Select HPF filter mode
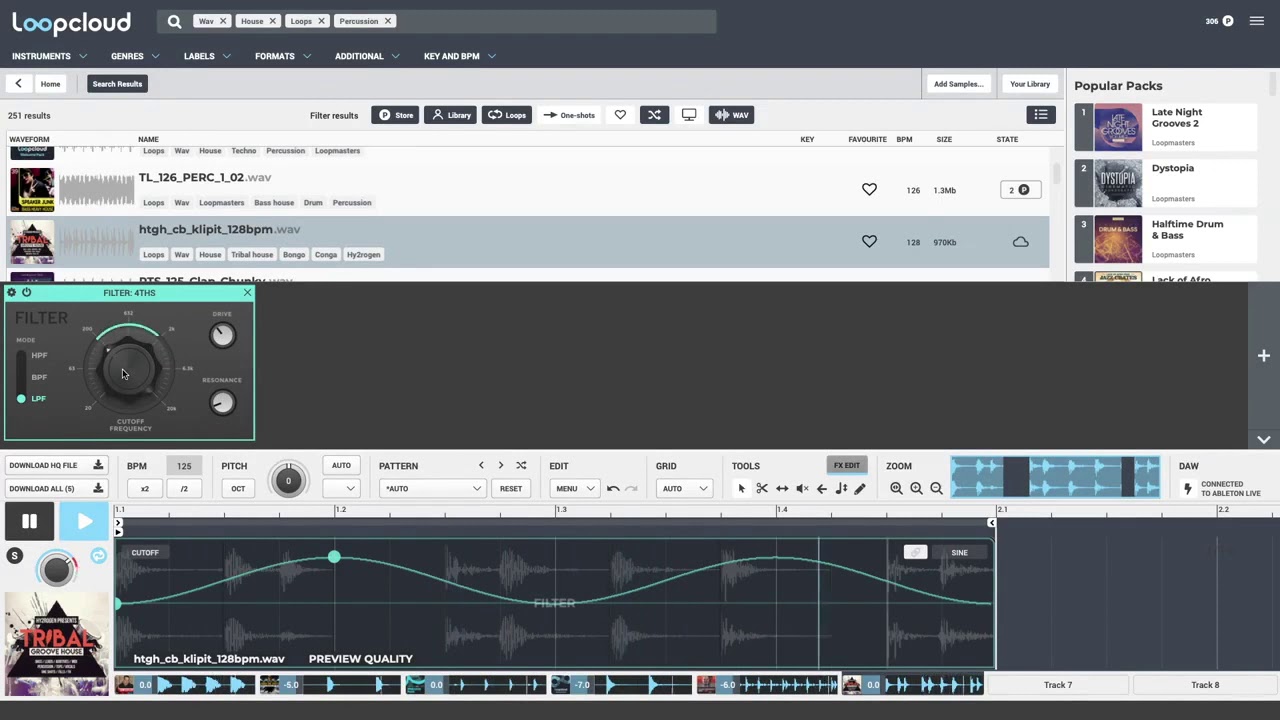Viewport: 1280px width, 720px height. (x=39, y=356)
